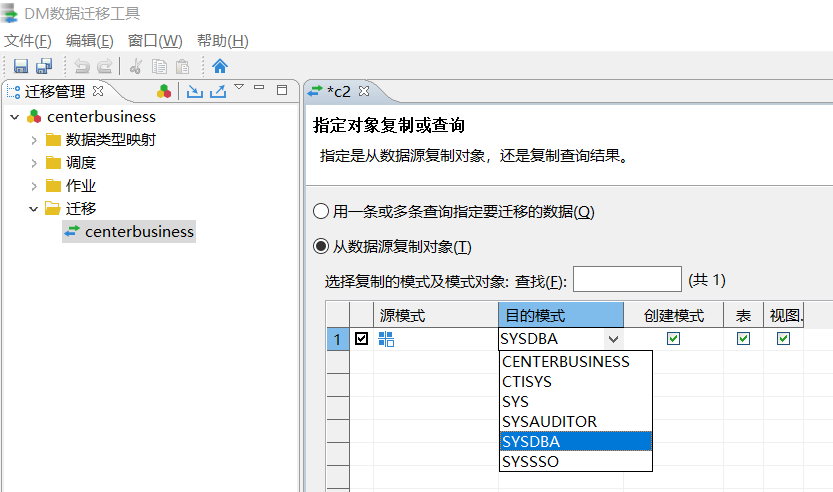The height and width of the screenshot is (492, 833).
Task: Open the 帮助(H) menu
Action: (x=223, y=40)
